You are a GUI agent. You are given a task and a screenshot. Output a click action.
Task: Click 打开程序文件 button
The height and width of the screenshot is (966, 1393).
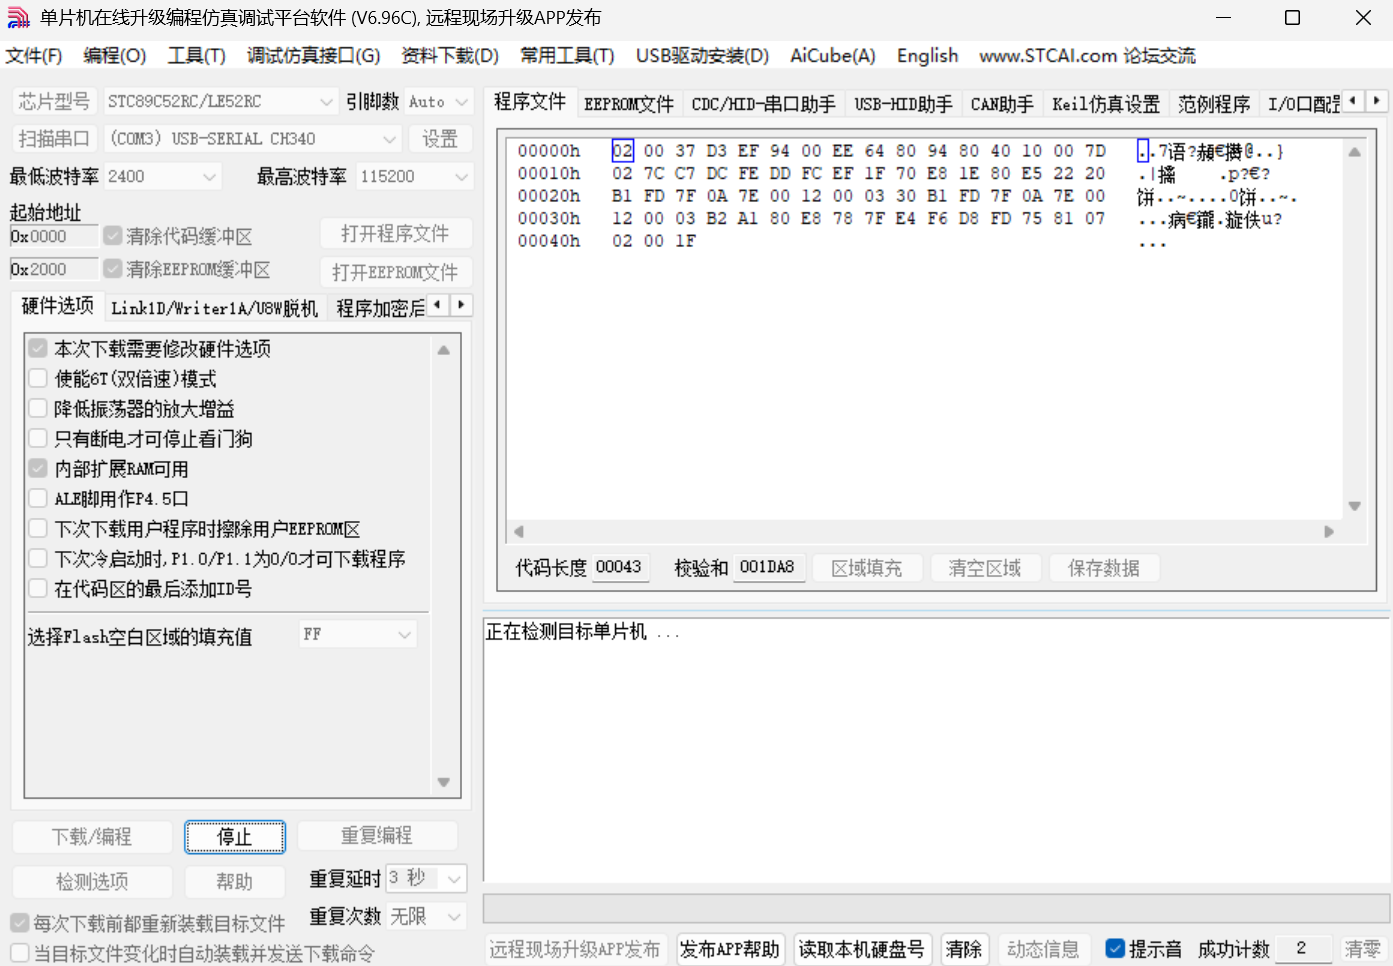[x=395, y=233]
